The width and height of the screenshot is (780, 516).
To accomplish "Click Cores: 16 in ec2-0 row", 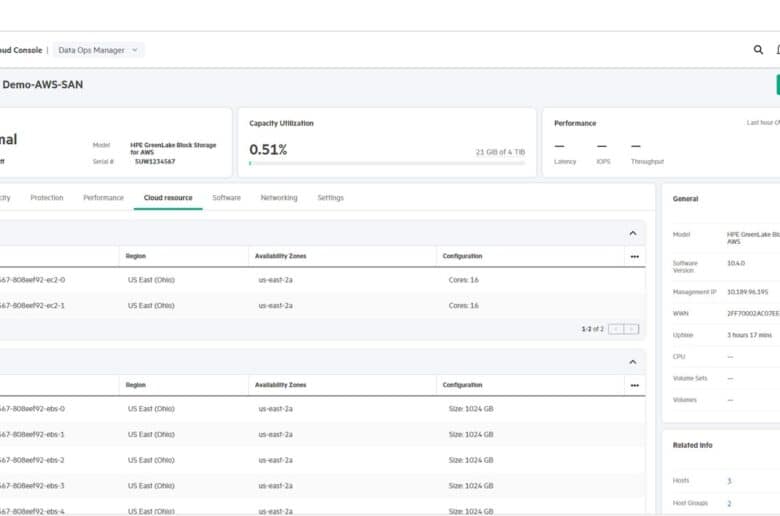I will coord(463,280).
